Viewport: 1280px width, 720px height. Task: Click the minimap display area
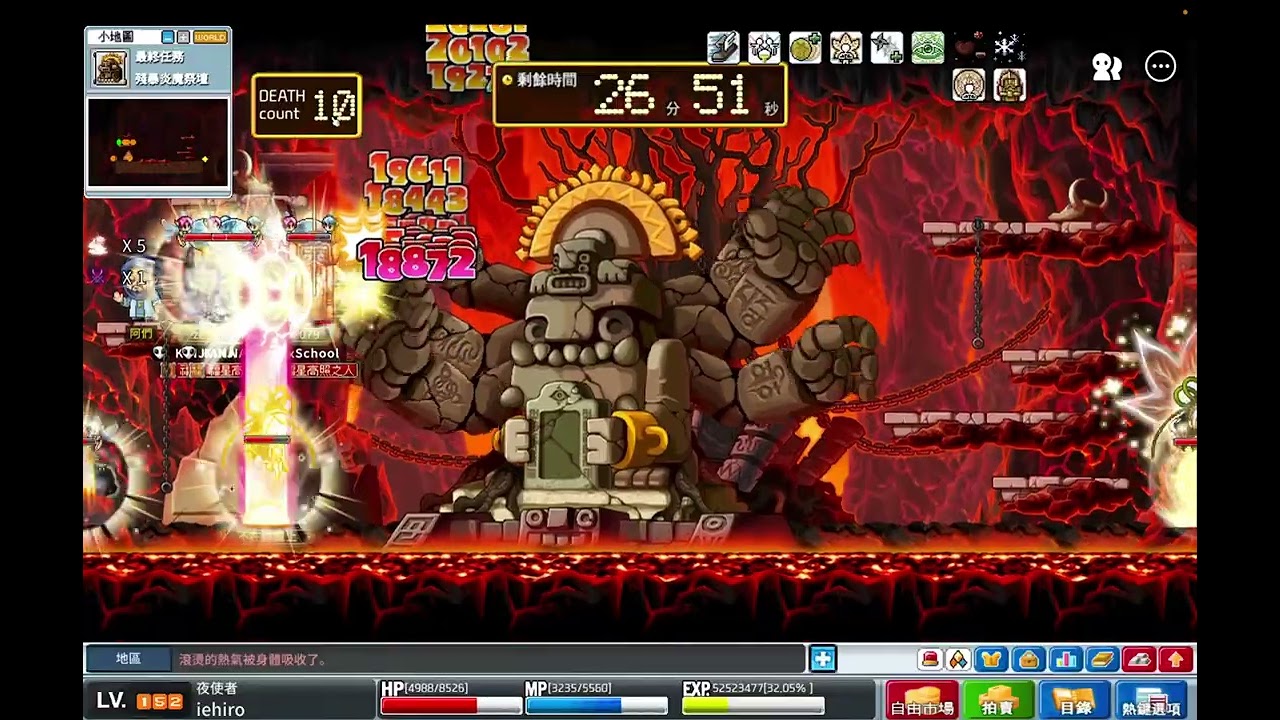(x=158, y=142)
